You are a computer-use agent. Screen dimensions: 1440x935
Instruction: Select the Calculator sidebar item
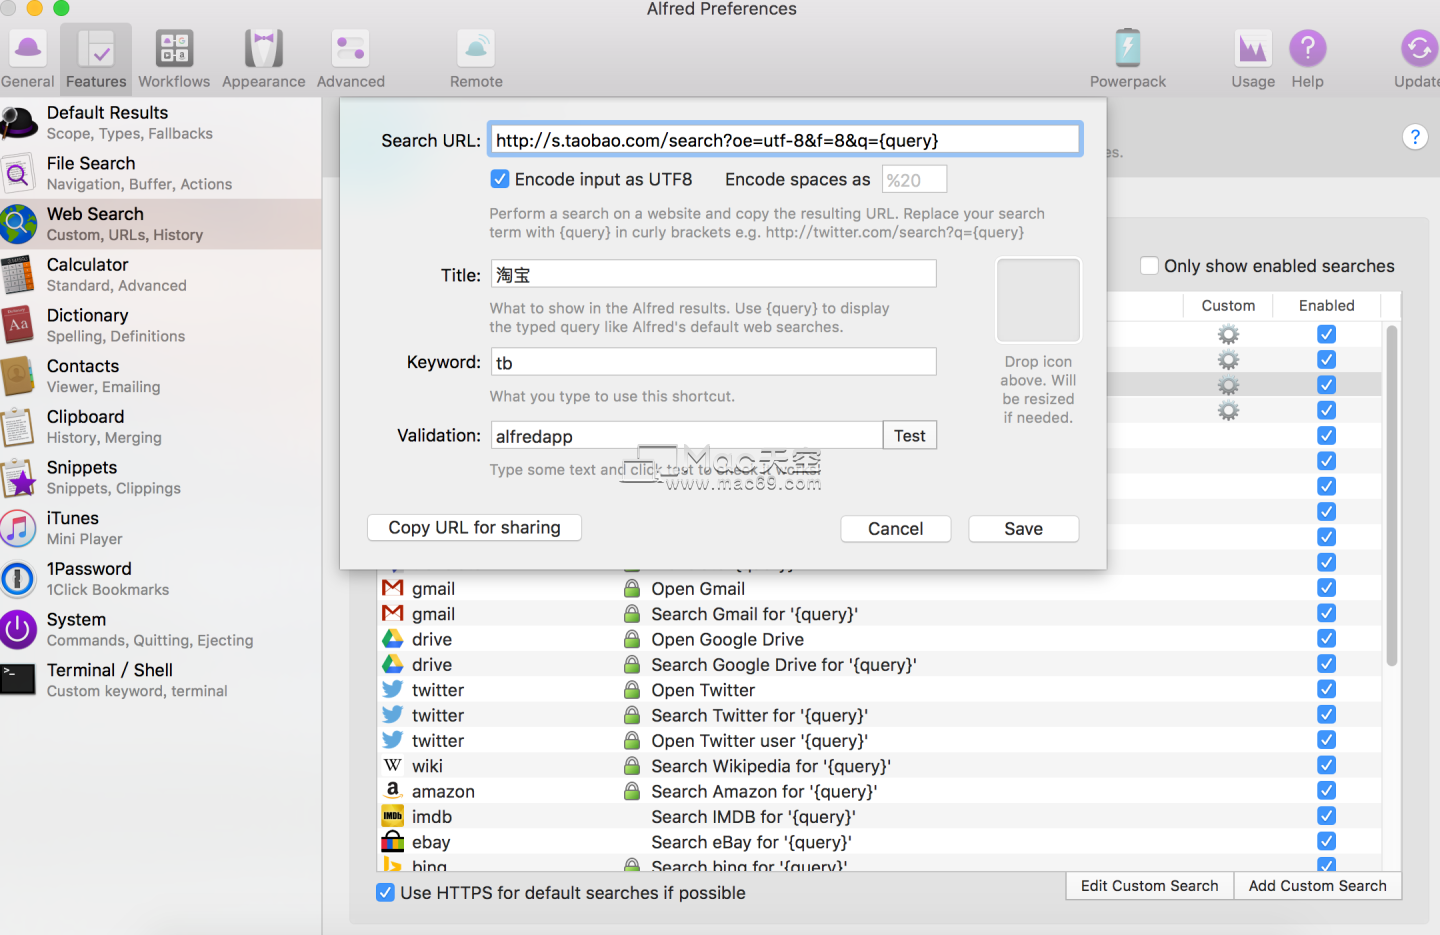[x=161, y=275]
